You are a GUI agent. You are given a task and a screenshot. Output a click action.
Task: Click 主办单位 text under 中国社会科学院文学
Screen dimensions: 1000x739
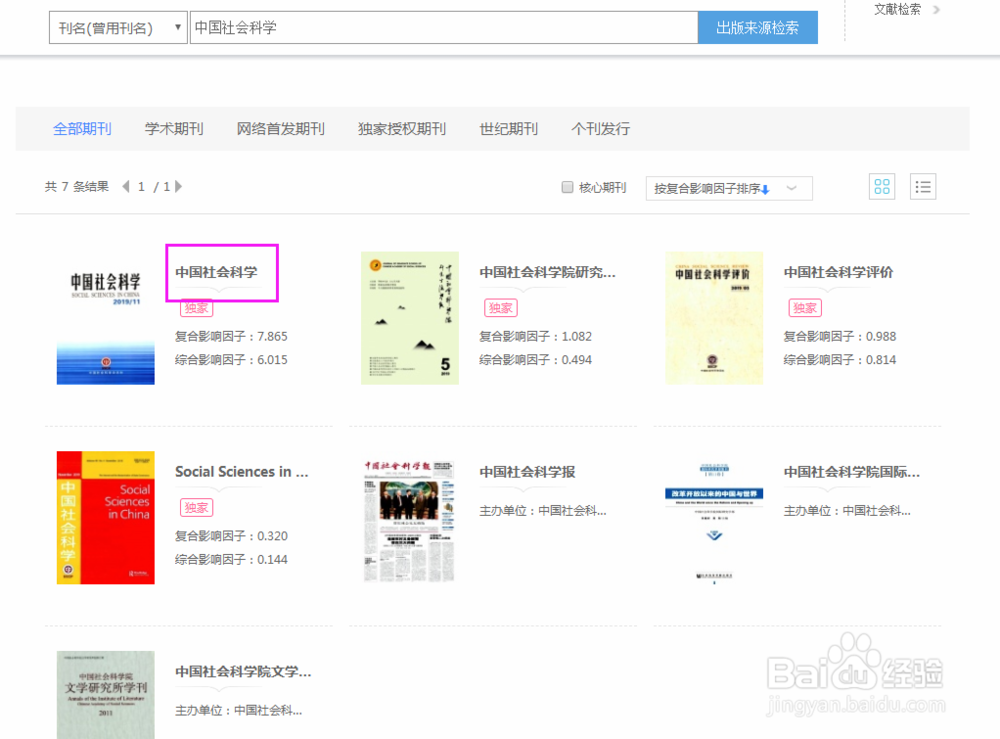(x=239, y=710)
